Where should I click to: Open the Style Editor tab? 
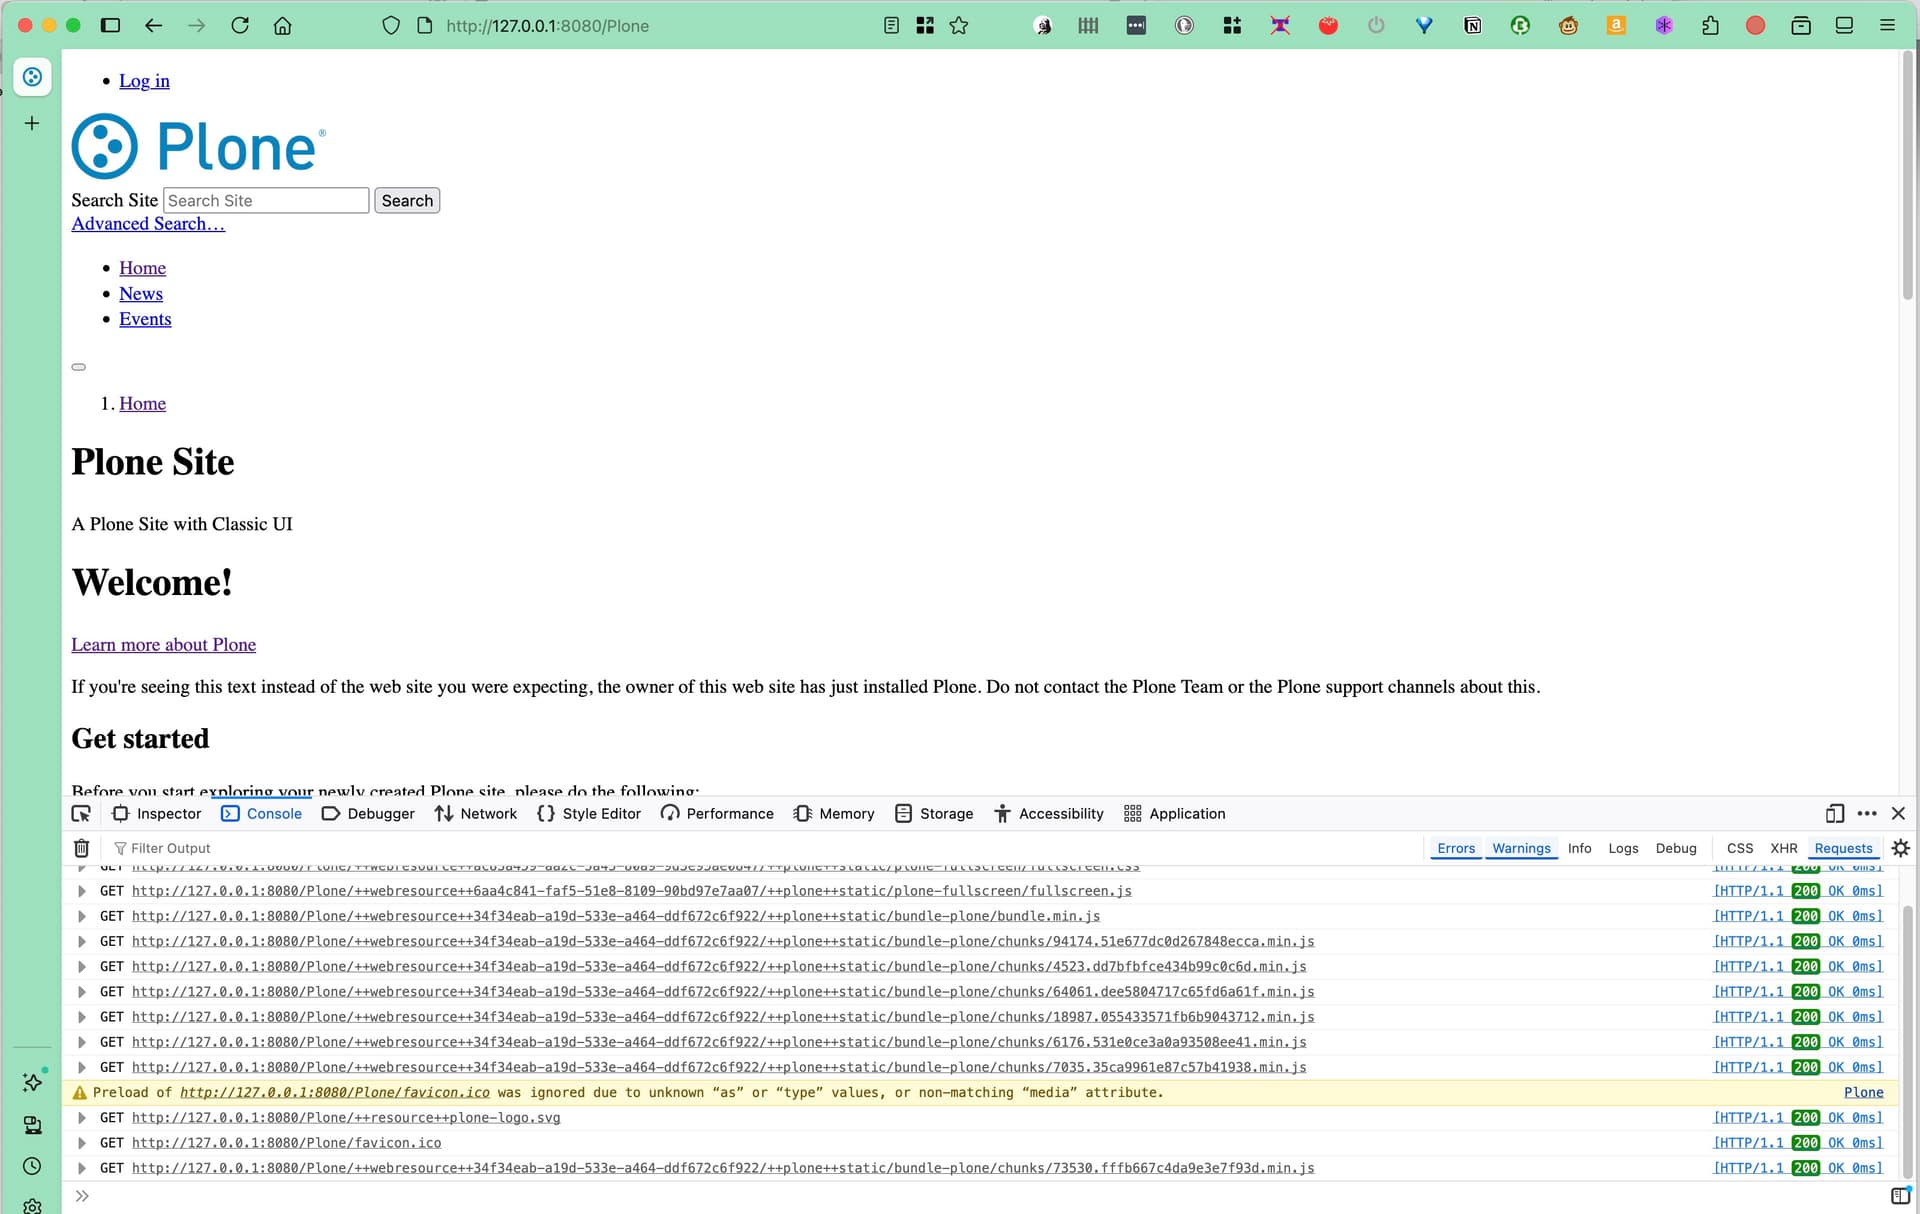pyautogui.click(x=589, y=813)
